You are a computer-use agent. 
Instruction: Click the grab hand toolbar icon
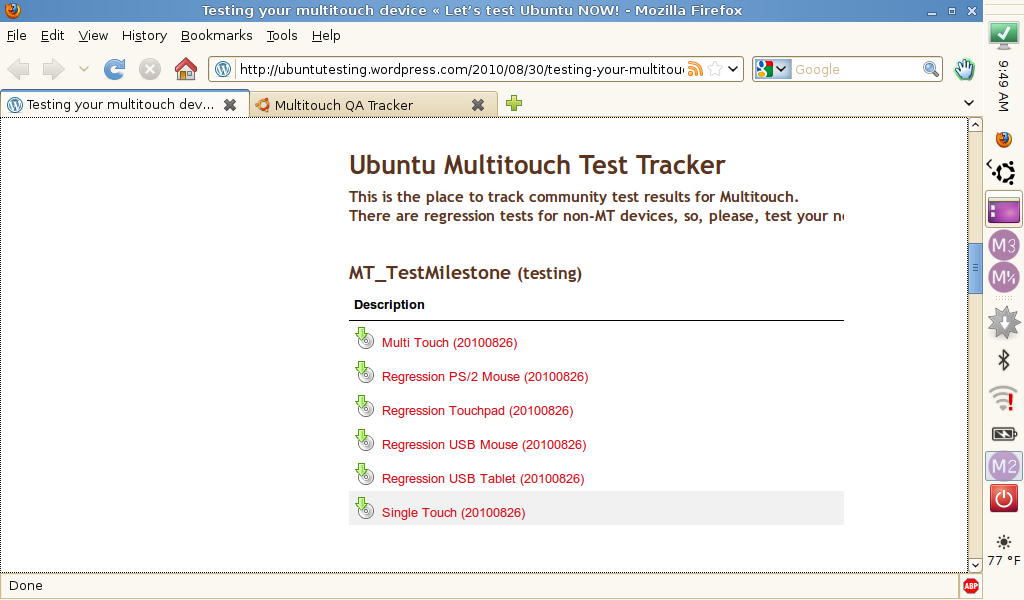pos(965,69)
